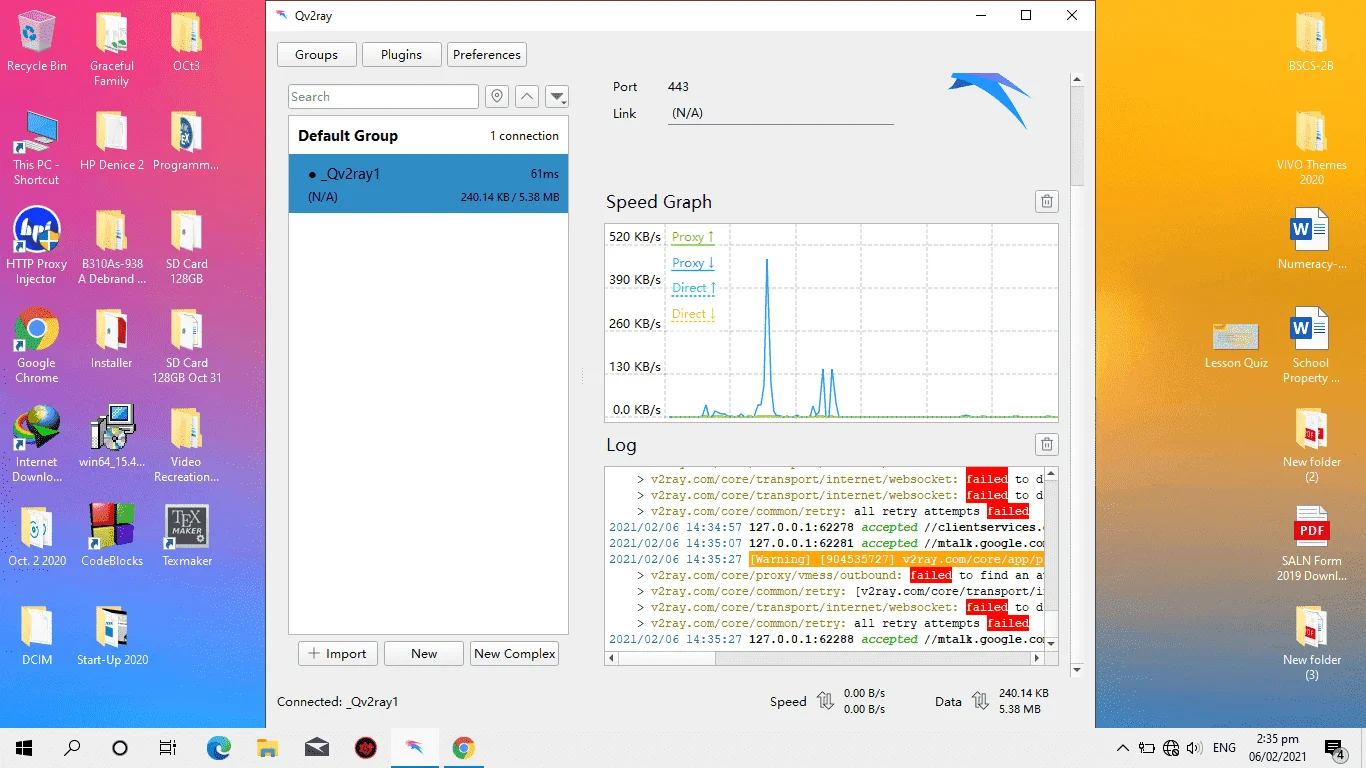Viewport: 1366px width, 768px height.
Task: Click the Log vertical scrollbar
Action: pyautogui.click(x=1049, y=558)
